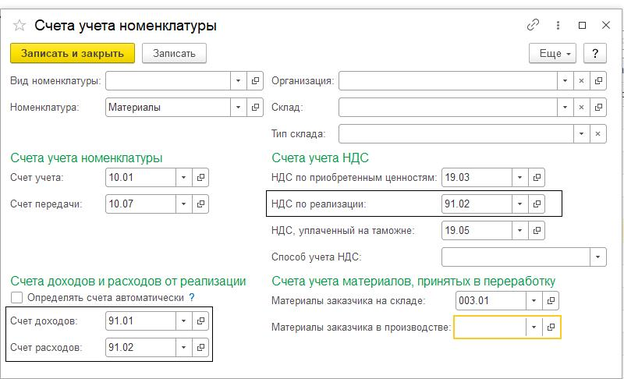Open the Организация field's linked form
The height and width of the screenshot is (379, 624).
[x=598, y=81]
